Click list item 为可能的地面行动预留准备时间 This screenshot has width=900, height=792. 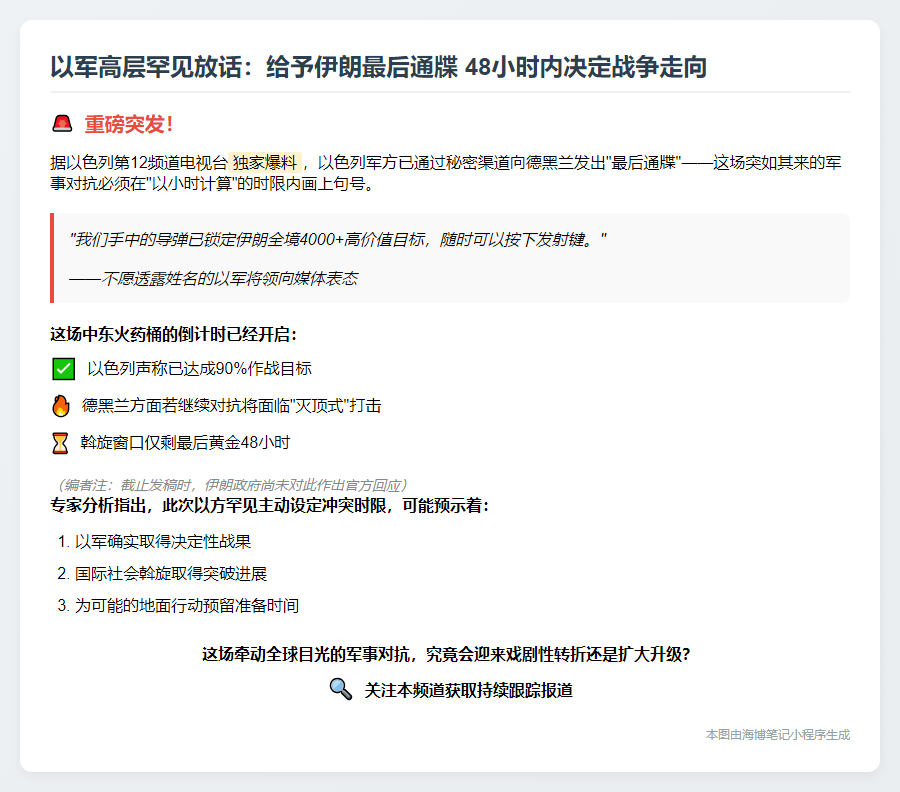[x=186, y=606]
